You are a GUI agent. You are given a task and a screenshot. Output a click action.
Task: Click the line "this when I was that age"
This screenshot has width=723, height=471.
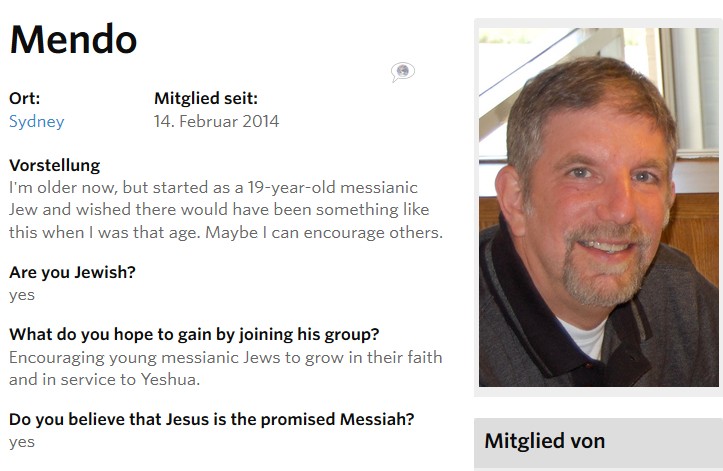(x=225, y=233)
